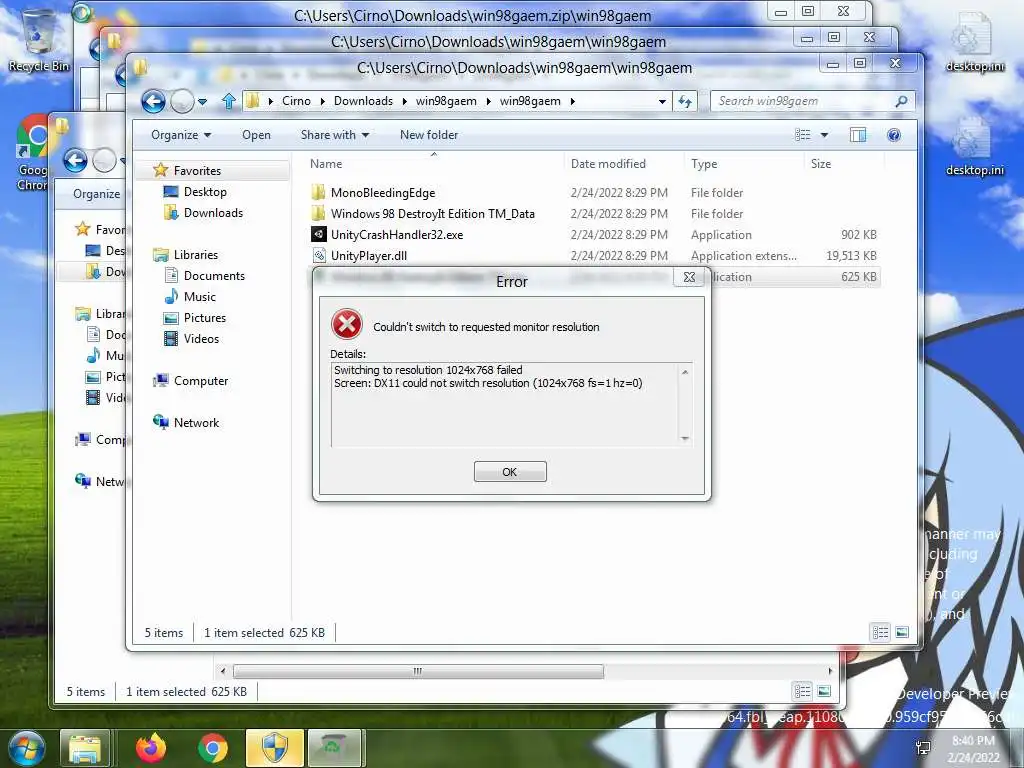Sort by the Size column header
This screenshot has height=768, width=1024.
821,164
